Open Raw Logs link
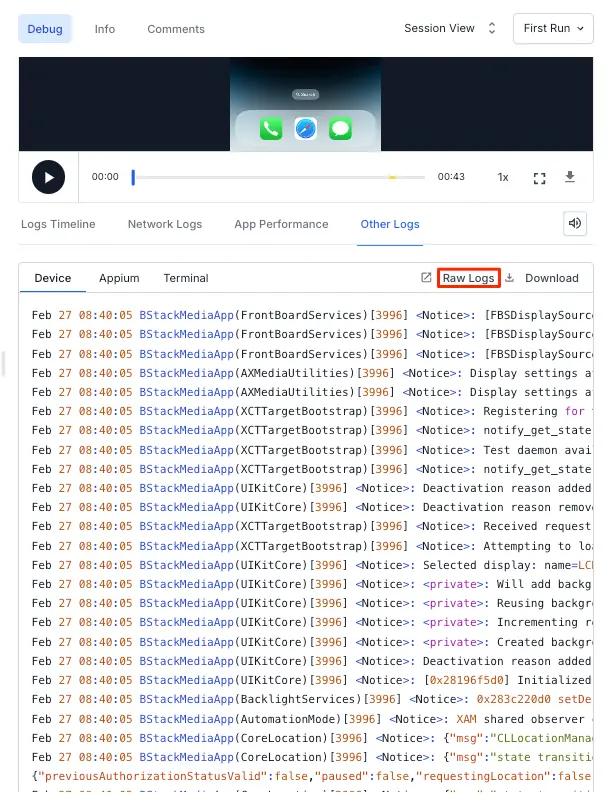The image size is (606, 804). [x=468, y=278]
